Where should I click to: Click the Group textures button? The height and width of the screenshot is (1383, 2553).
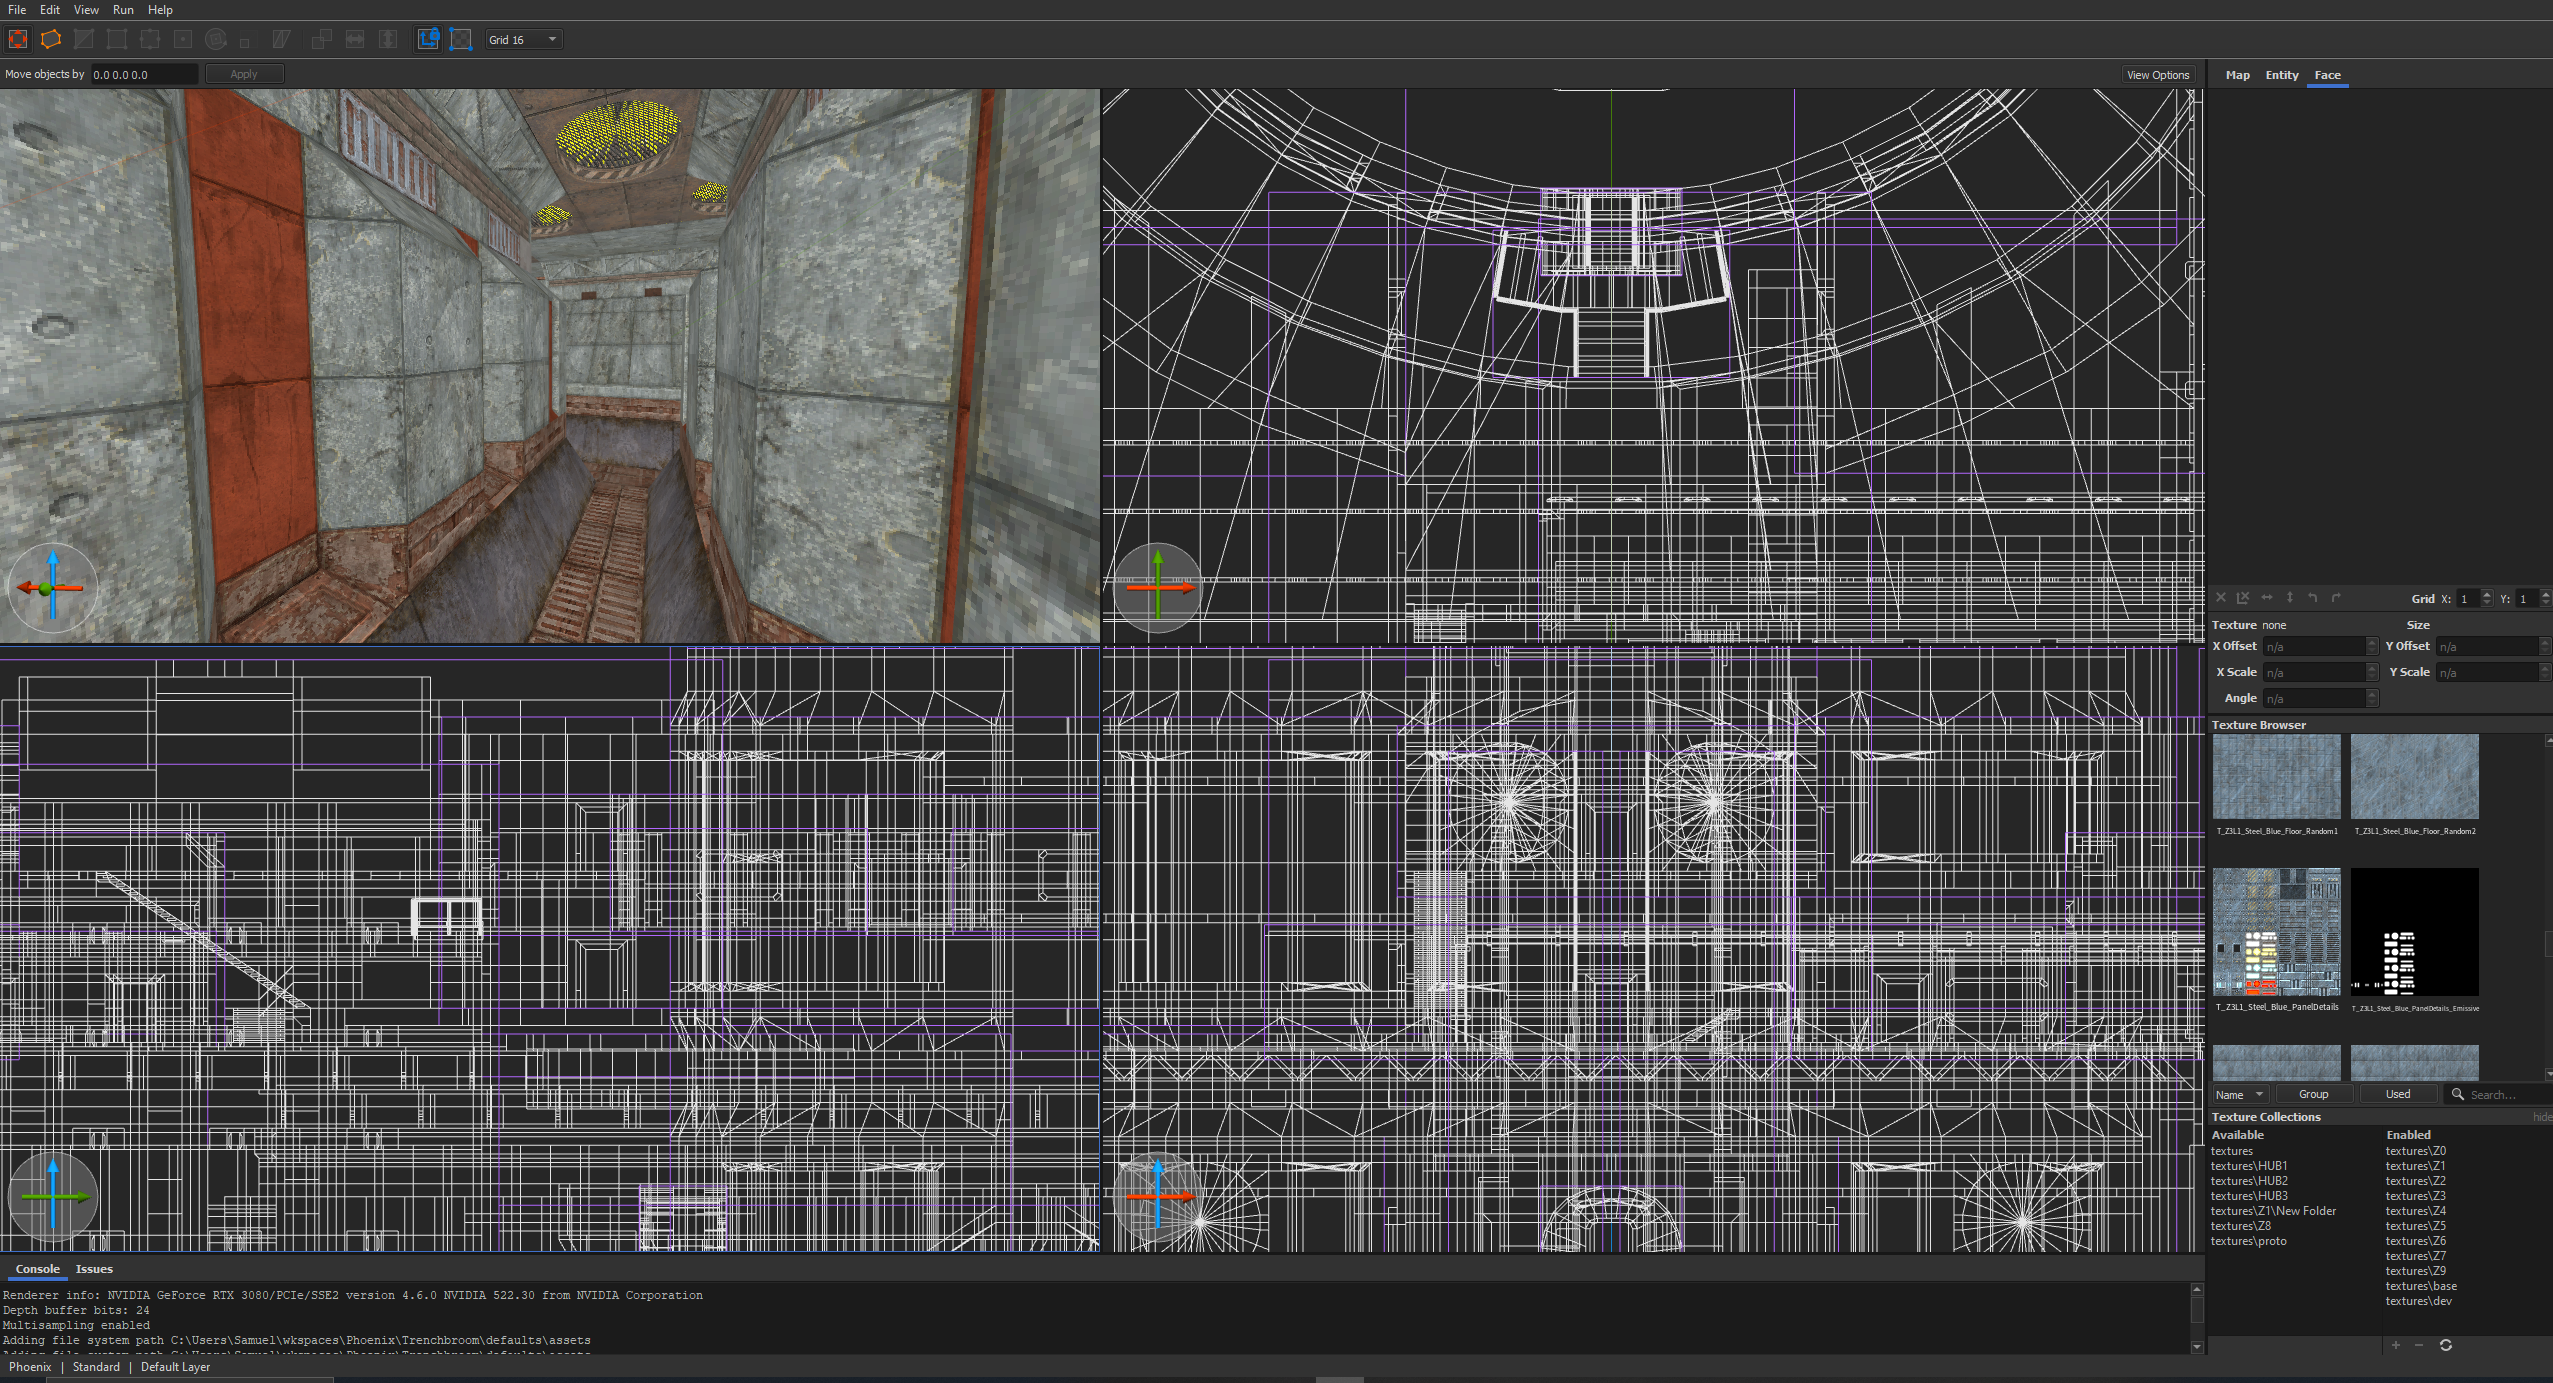(x=2313, y=1094)
